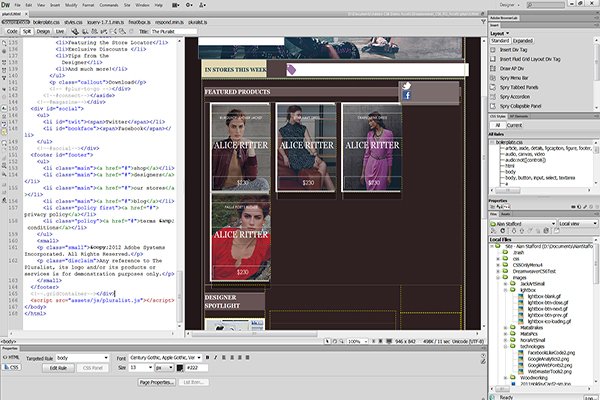Switch Properties to CSS mode
600x400 pixels.
pos(11,367)
